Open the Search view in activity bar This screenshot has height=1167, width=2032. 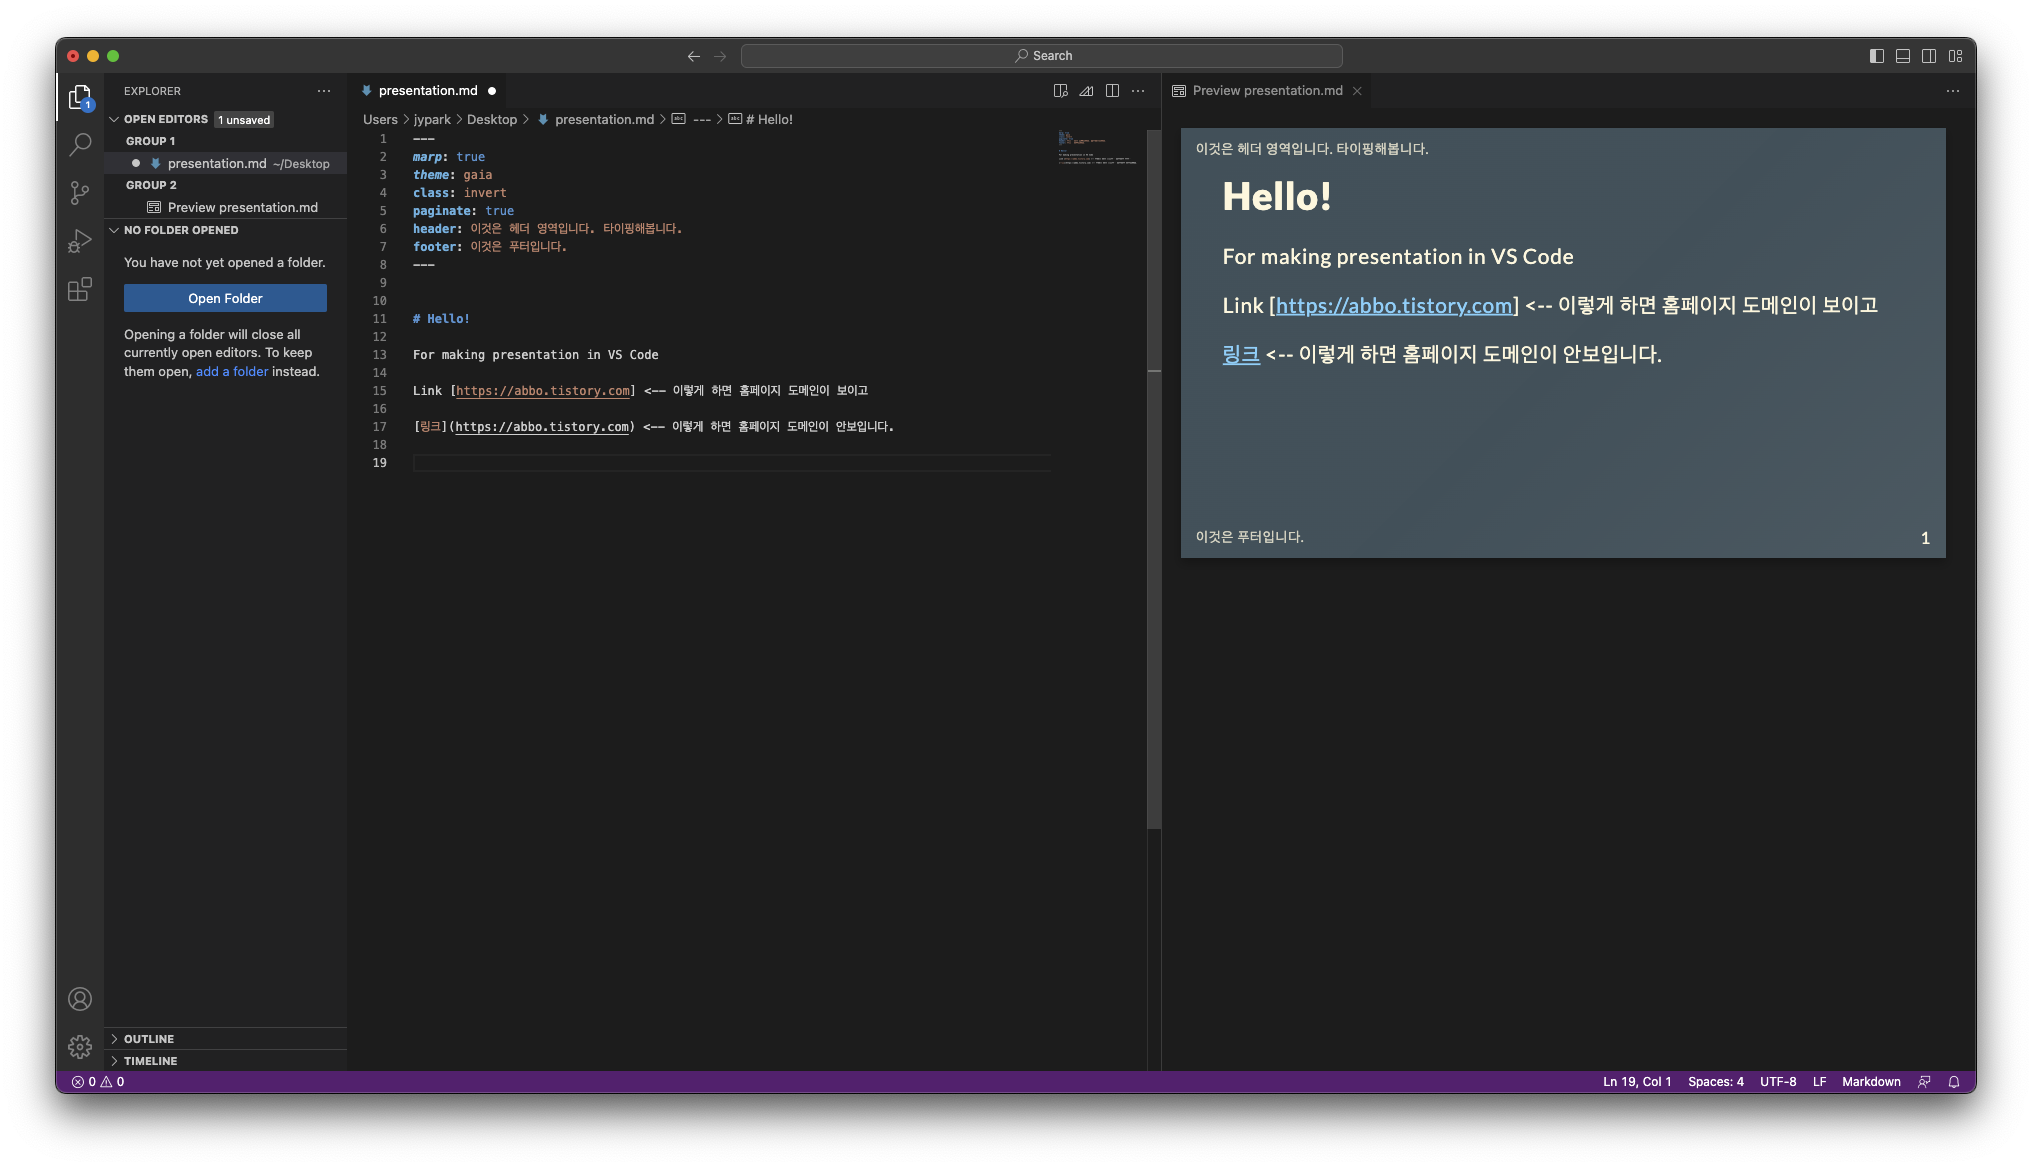(80, 145)
